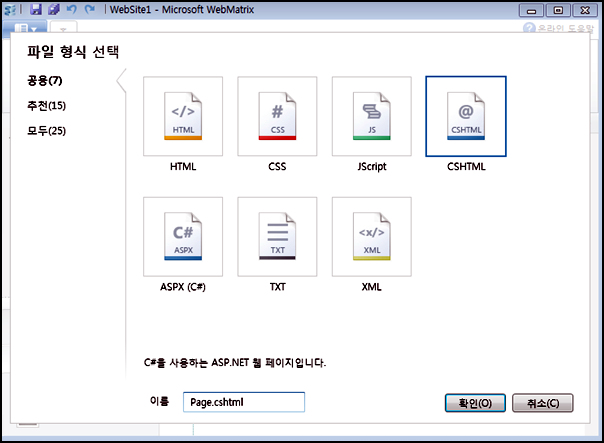This screenshot has width=604, height=443.
Task: Close the WebMatrix window
Action: tap(585, 11)
